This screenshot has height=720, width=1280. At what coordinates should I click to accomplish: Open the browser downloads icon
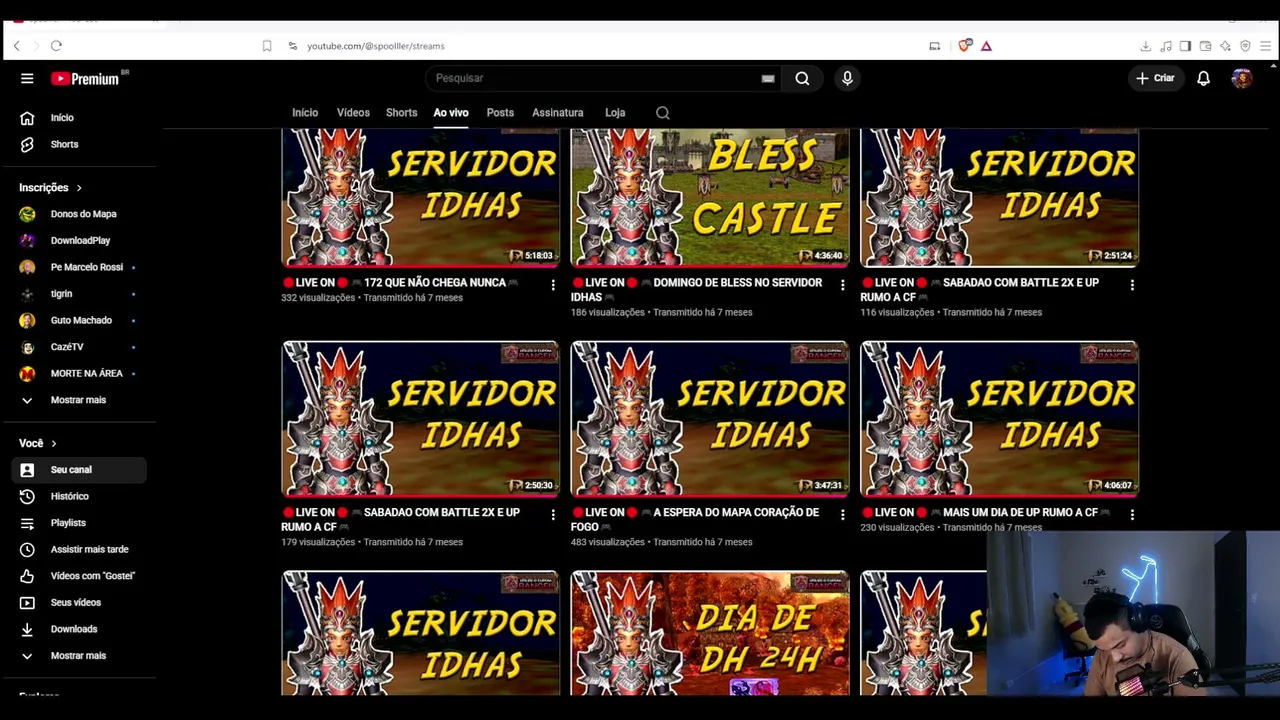tap(1145, 46)
